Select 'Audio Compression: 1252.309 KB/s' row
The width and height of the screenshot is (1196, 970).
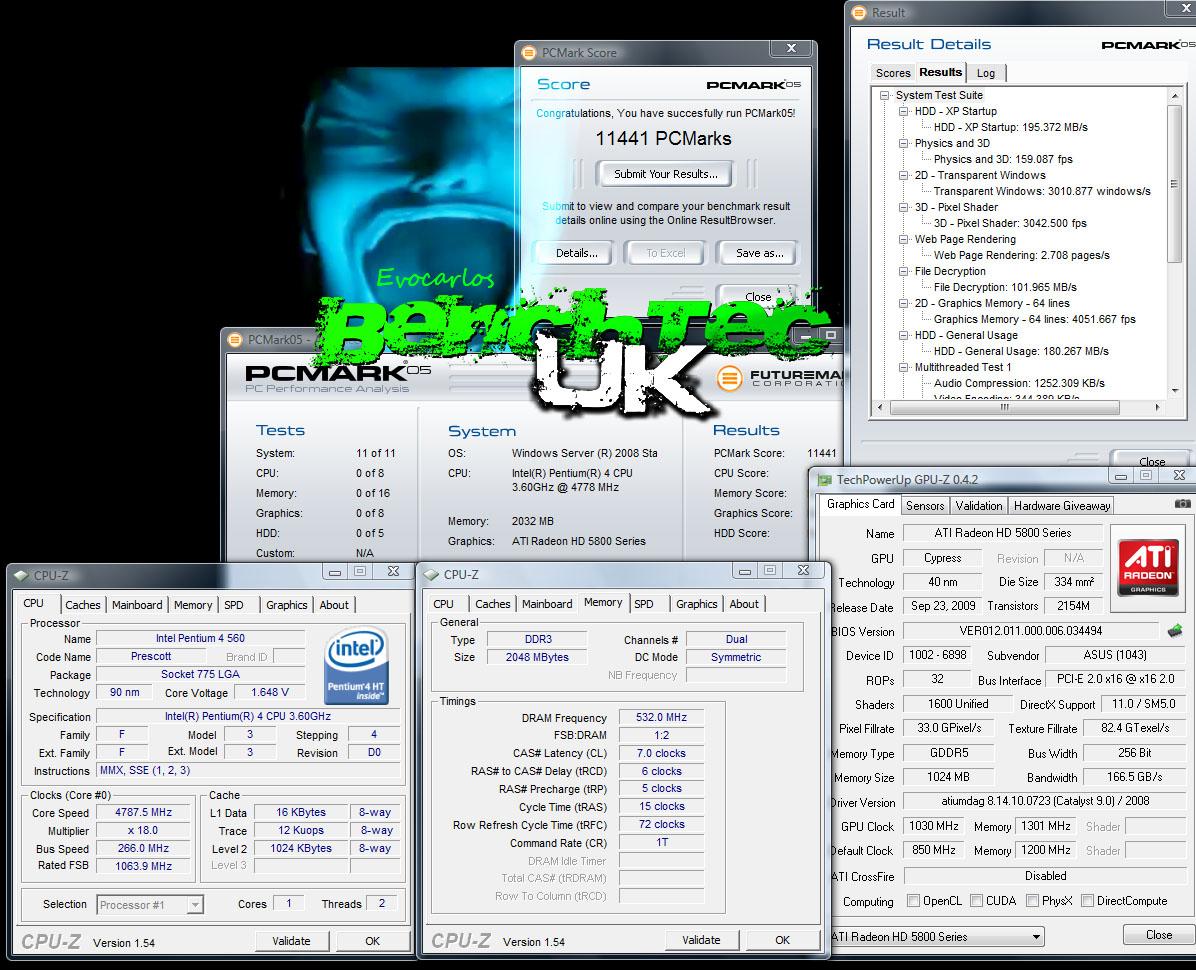point(1019,384)
